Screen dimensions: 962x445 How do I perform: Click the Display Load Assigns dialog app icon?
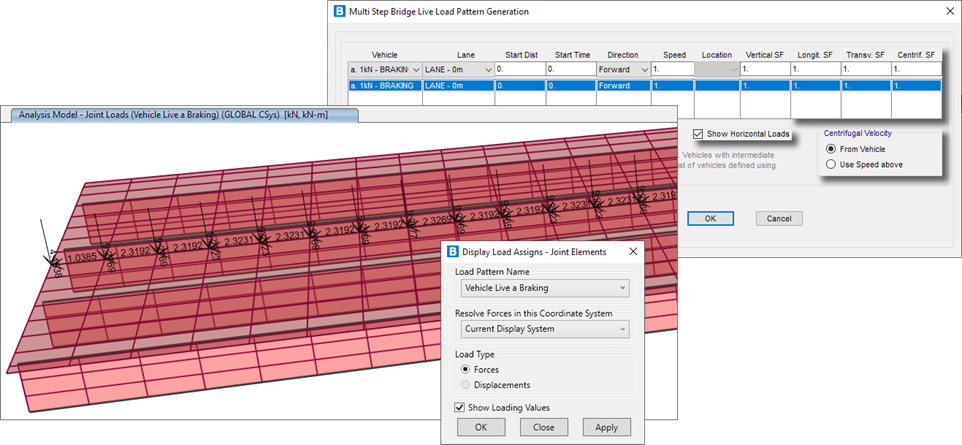452,252
